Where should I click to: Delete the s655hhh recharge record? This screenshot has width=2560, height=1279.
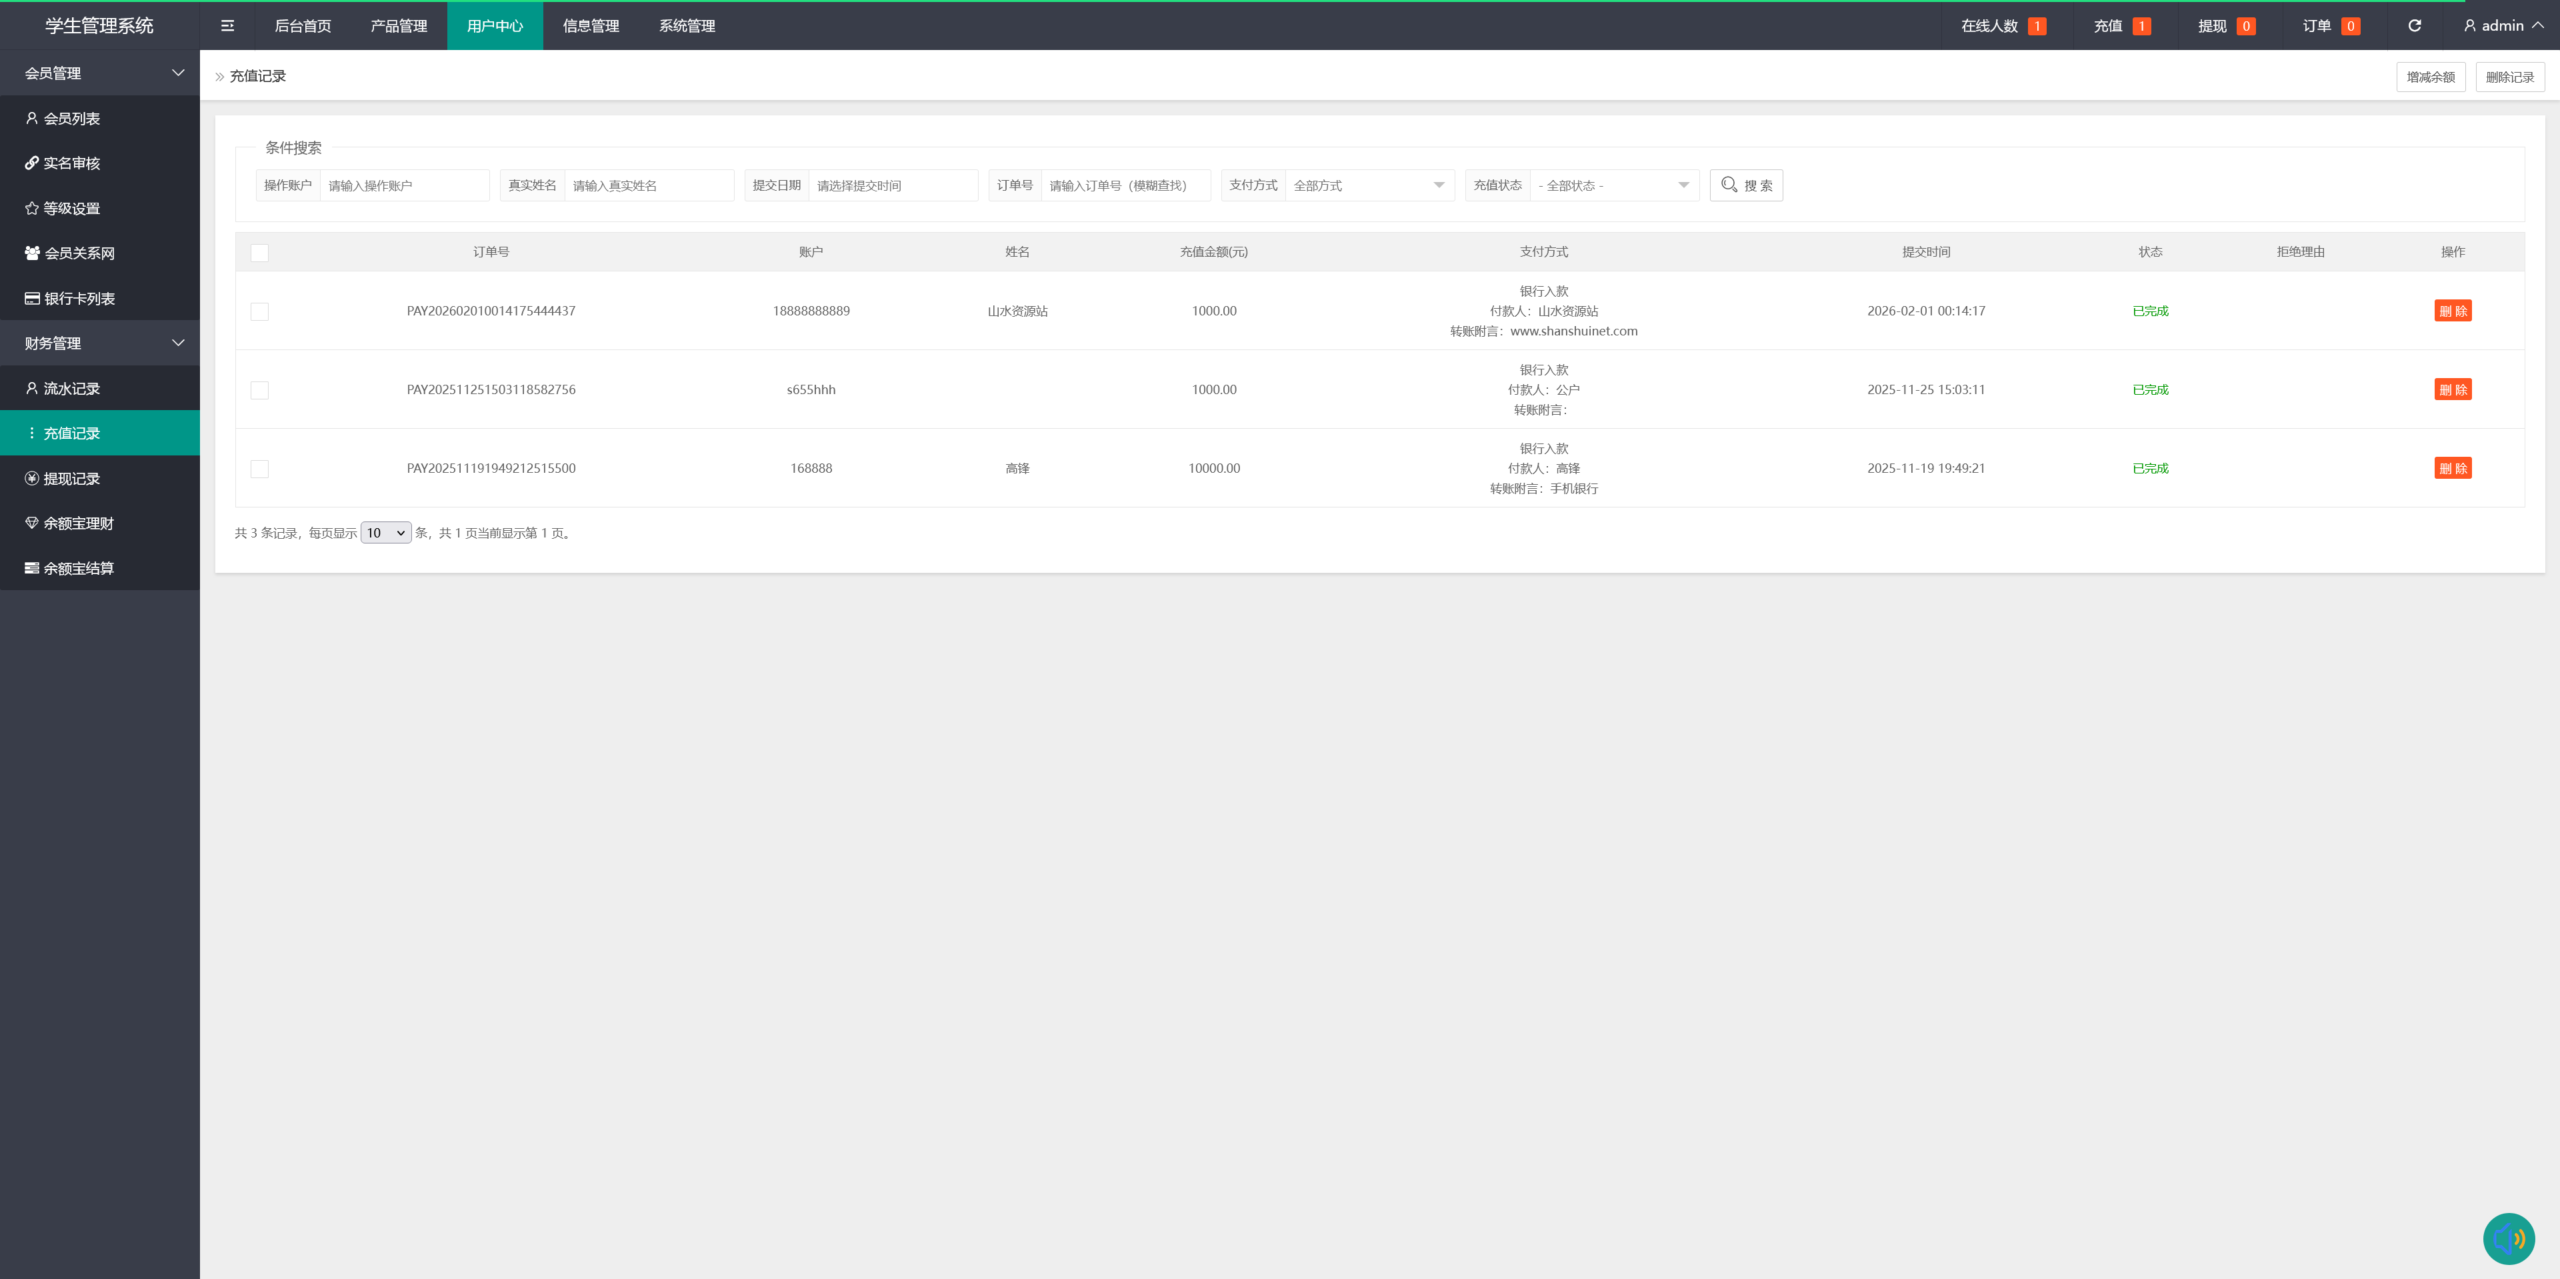(2452, 390)
